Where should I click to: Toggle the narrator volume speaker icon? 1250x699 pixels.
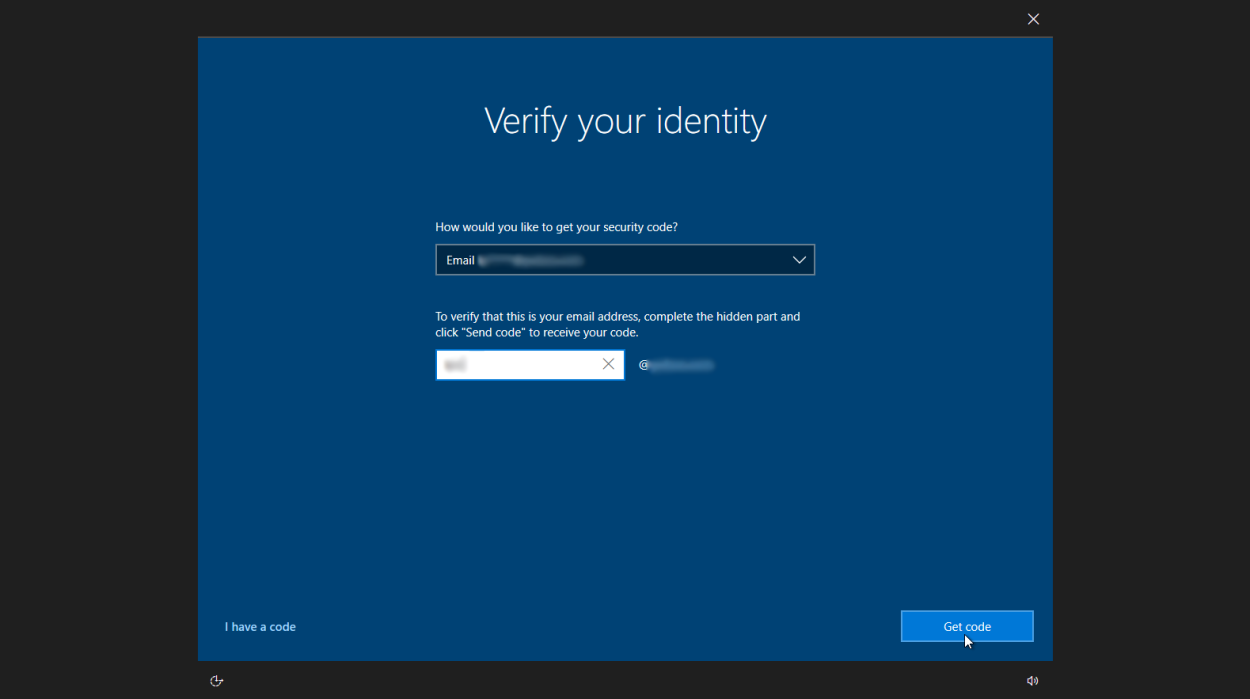tap(1032, 681)
